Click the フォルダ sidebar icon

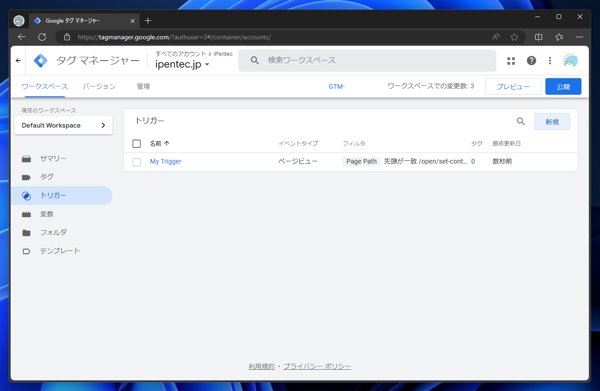click(26, 233)
